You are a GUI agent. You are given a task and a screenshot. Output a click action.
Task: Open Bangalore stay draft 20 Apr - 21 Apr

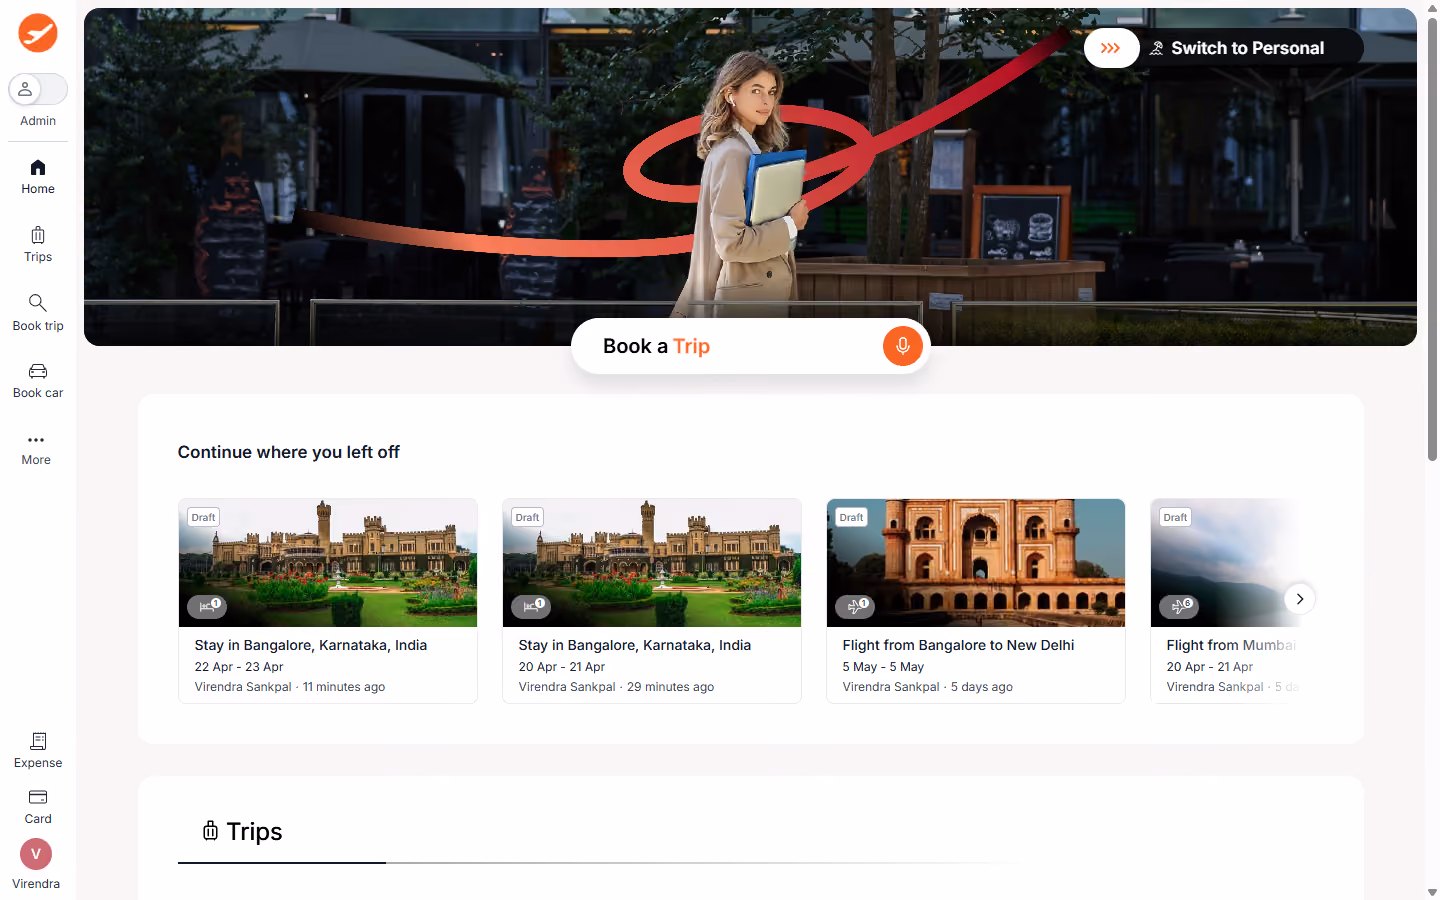(x=652, y=601)
